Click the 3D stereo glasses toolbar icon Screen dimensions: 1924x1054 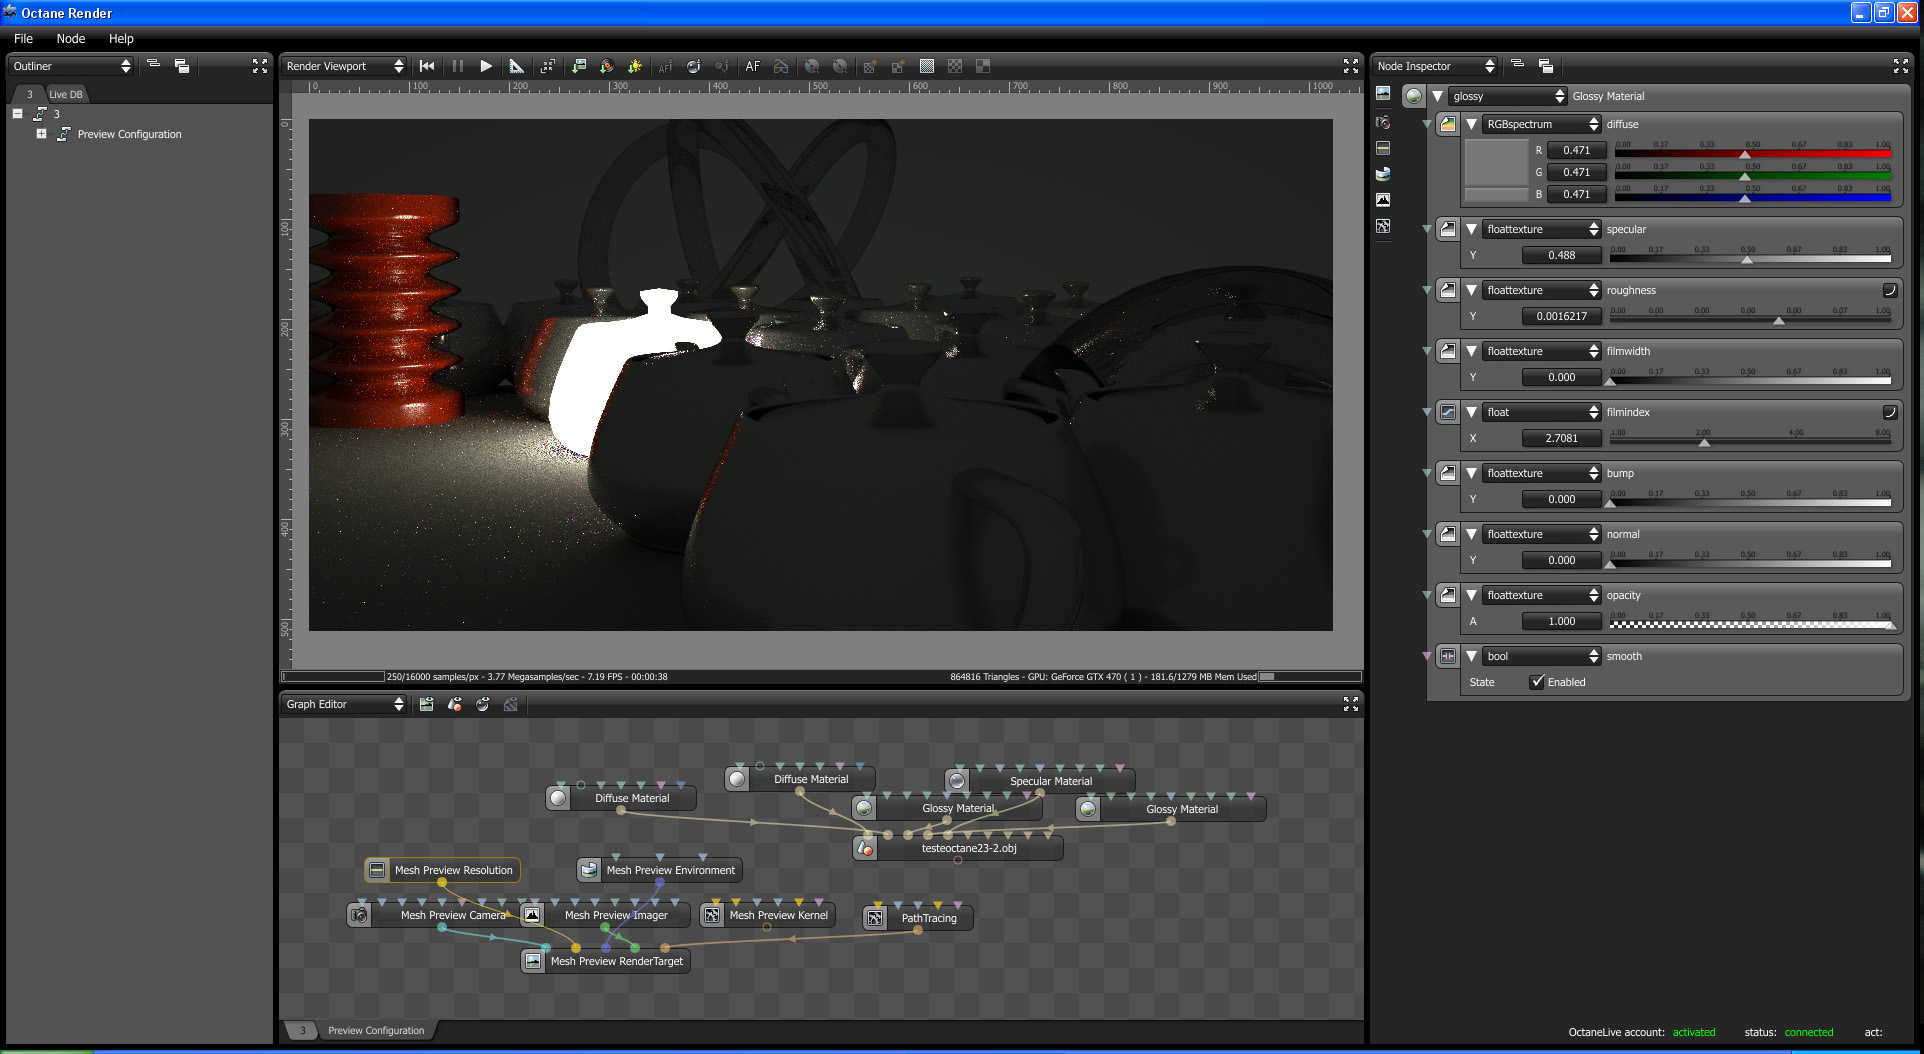[x=781, y=66]
